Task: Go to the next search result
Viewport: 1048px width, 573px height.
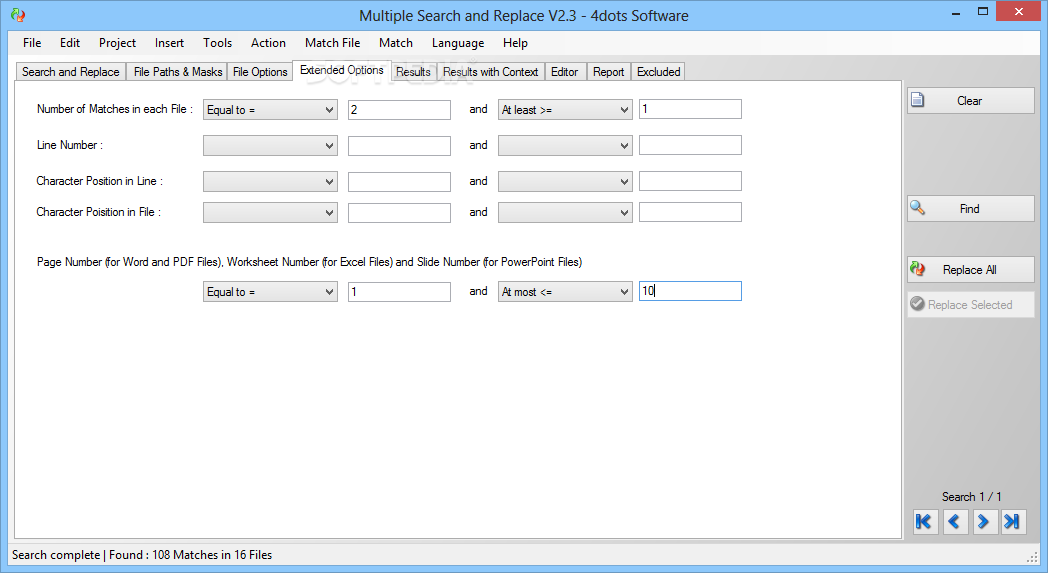Action: tap(983, 522)
